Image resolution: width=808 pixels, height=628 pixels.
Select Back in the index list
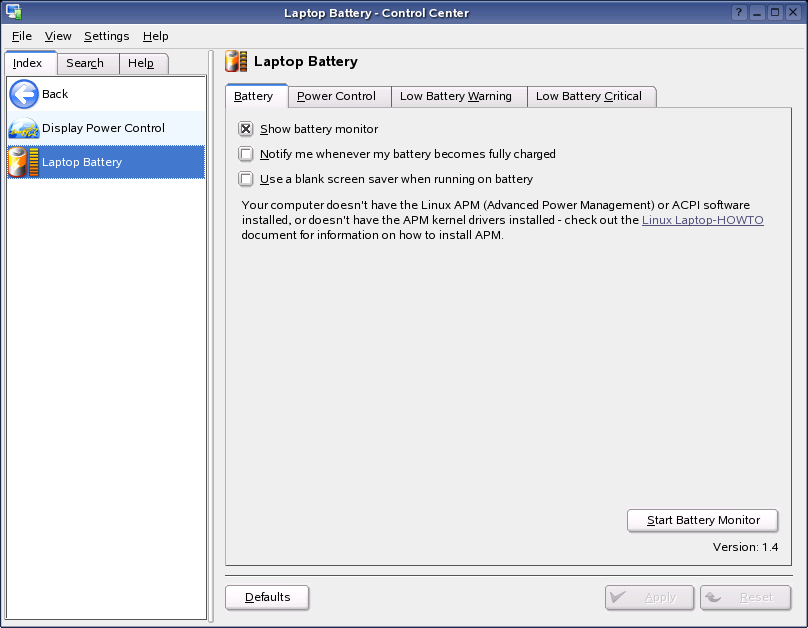(x=106, y=94)
